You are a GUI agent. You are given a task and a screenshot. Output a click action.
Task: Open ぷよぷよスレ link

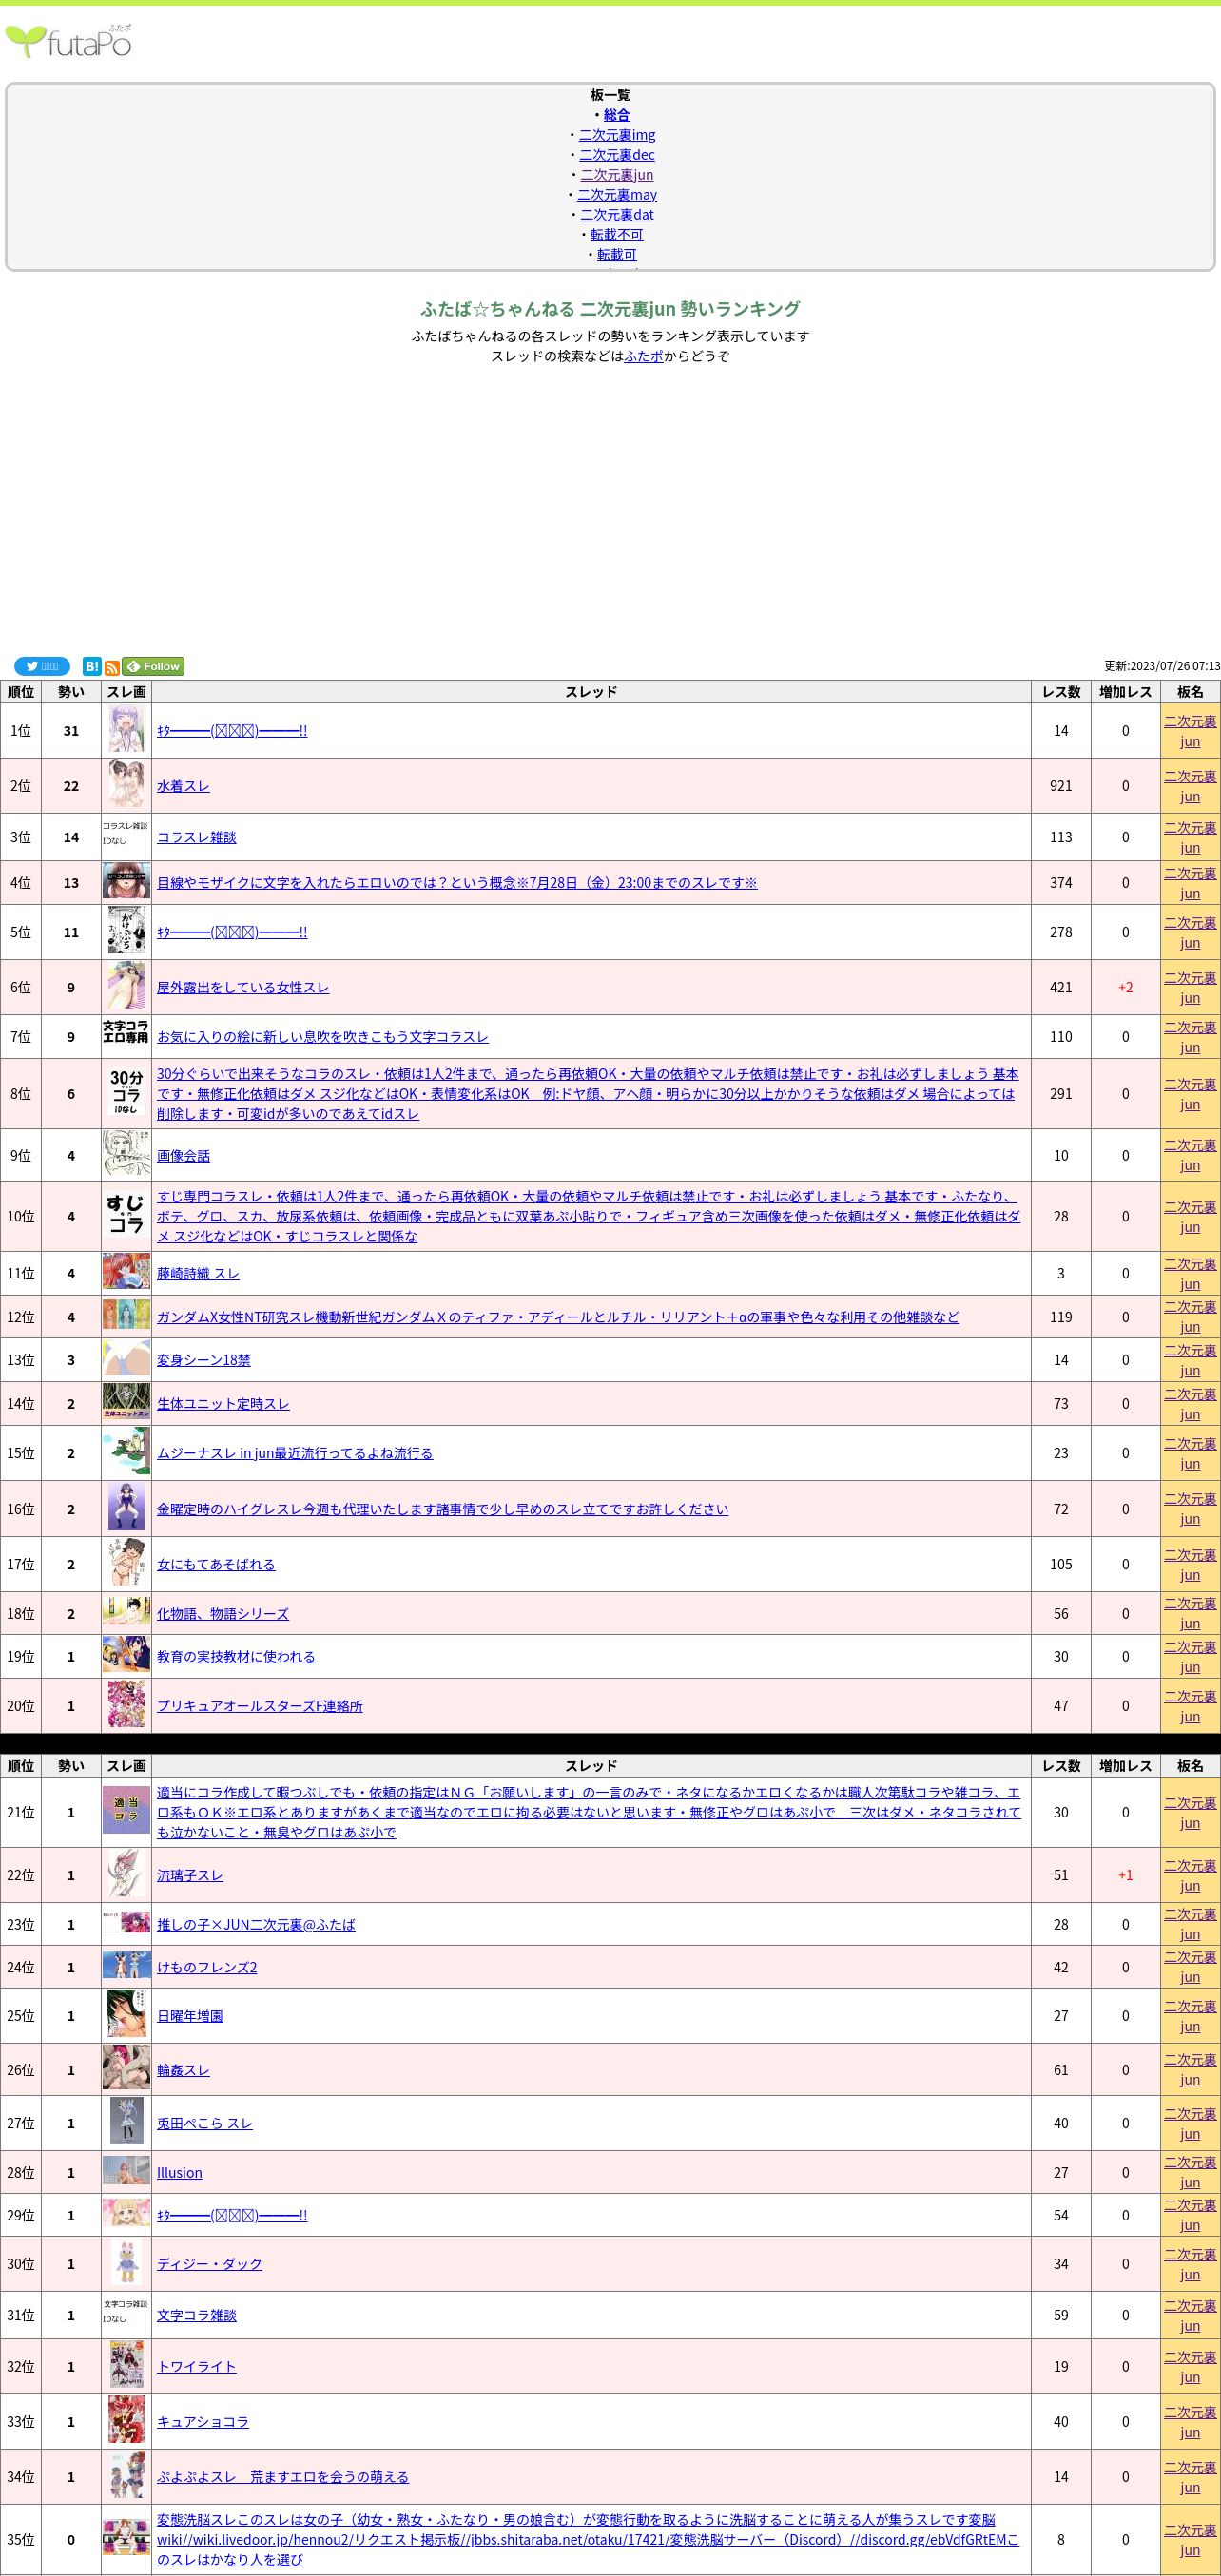[x=283, y=2476]
